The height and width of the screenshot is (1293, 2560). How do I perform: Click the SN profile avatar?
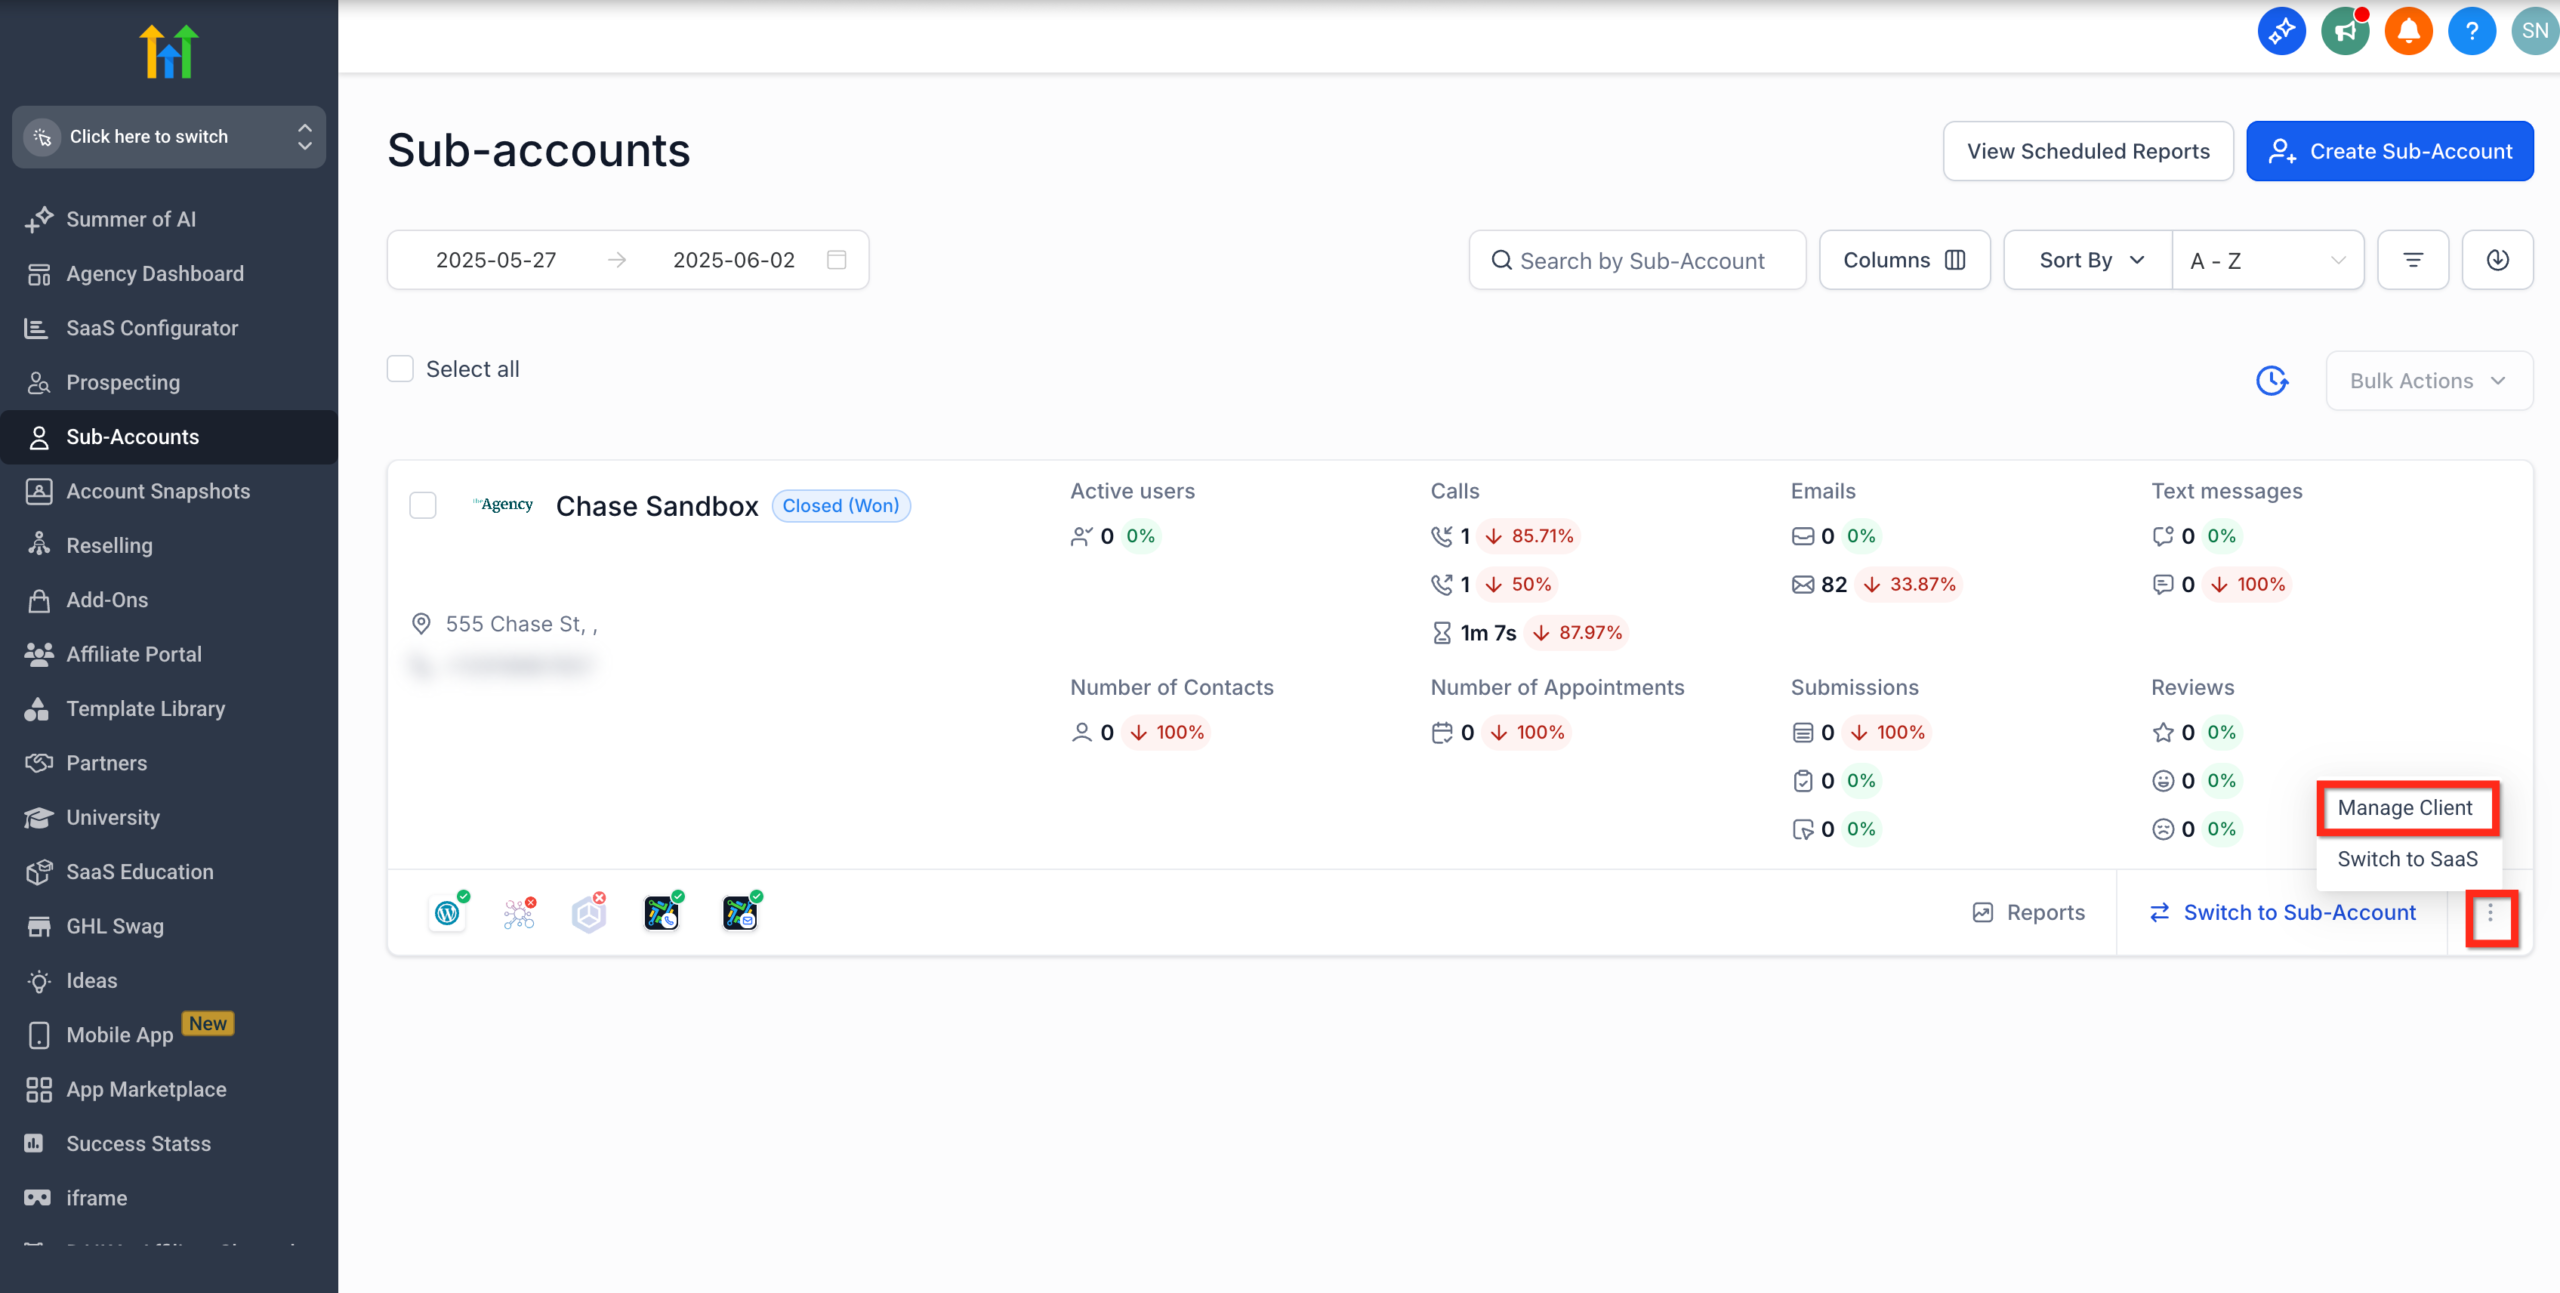pos(2534,31)
